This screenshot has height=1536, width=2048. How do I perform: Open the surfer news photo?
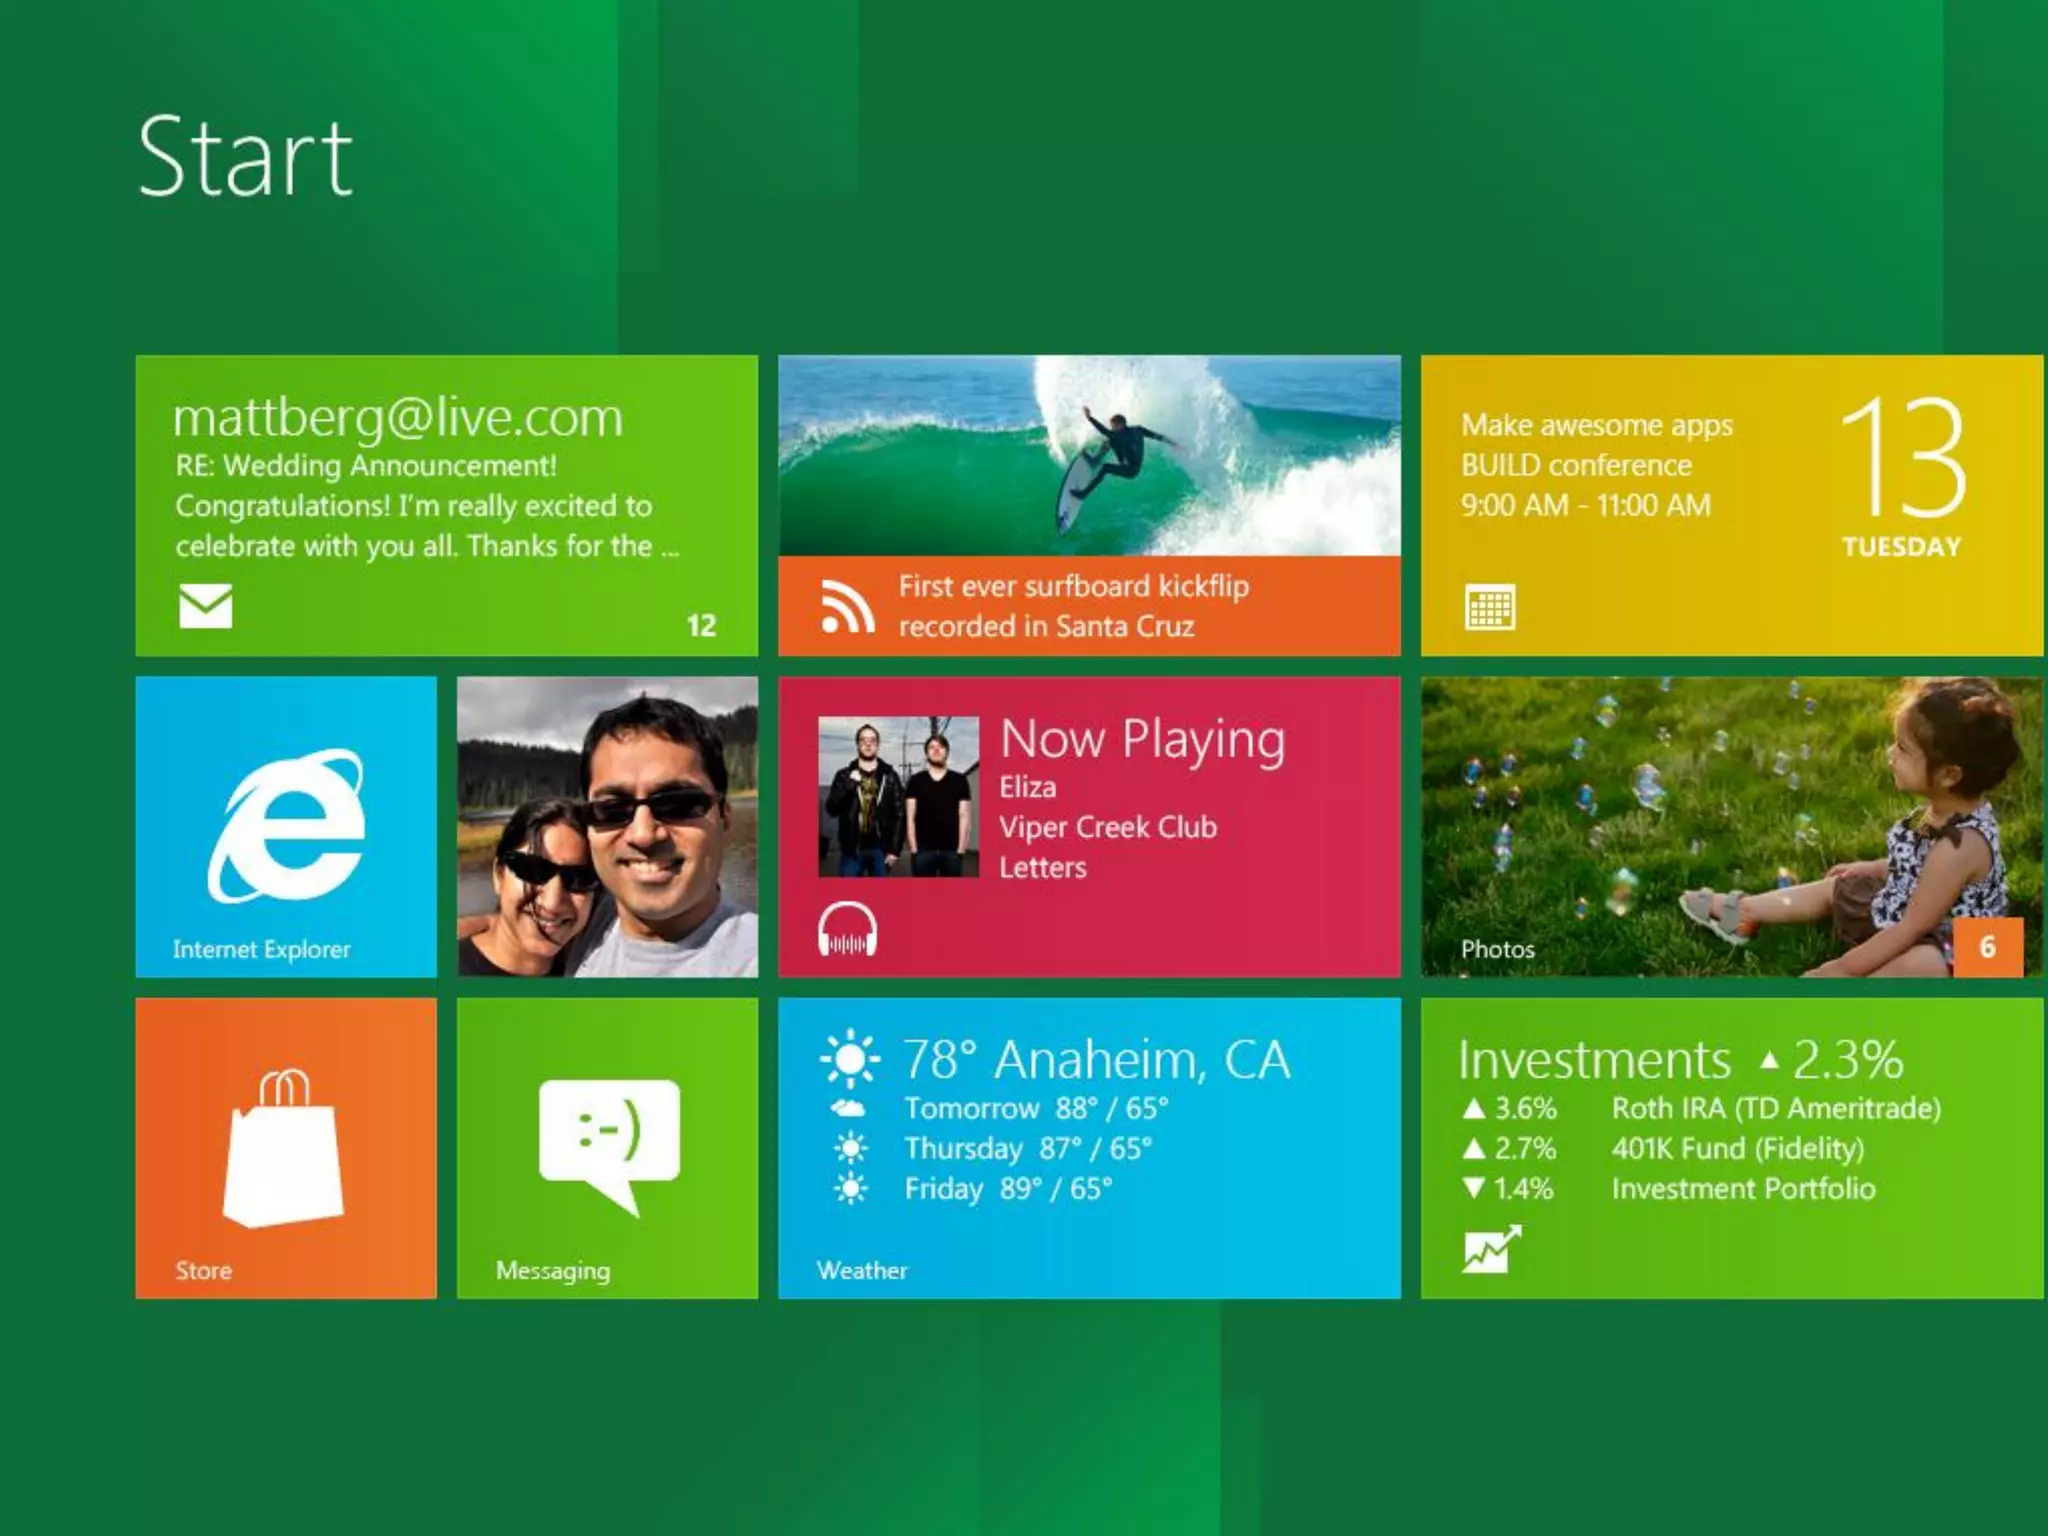click(x=1088, y=456)
